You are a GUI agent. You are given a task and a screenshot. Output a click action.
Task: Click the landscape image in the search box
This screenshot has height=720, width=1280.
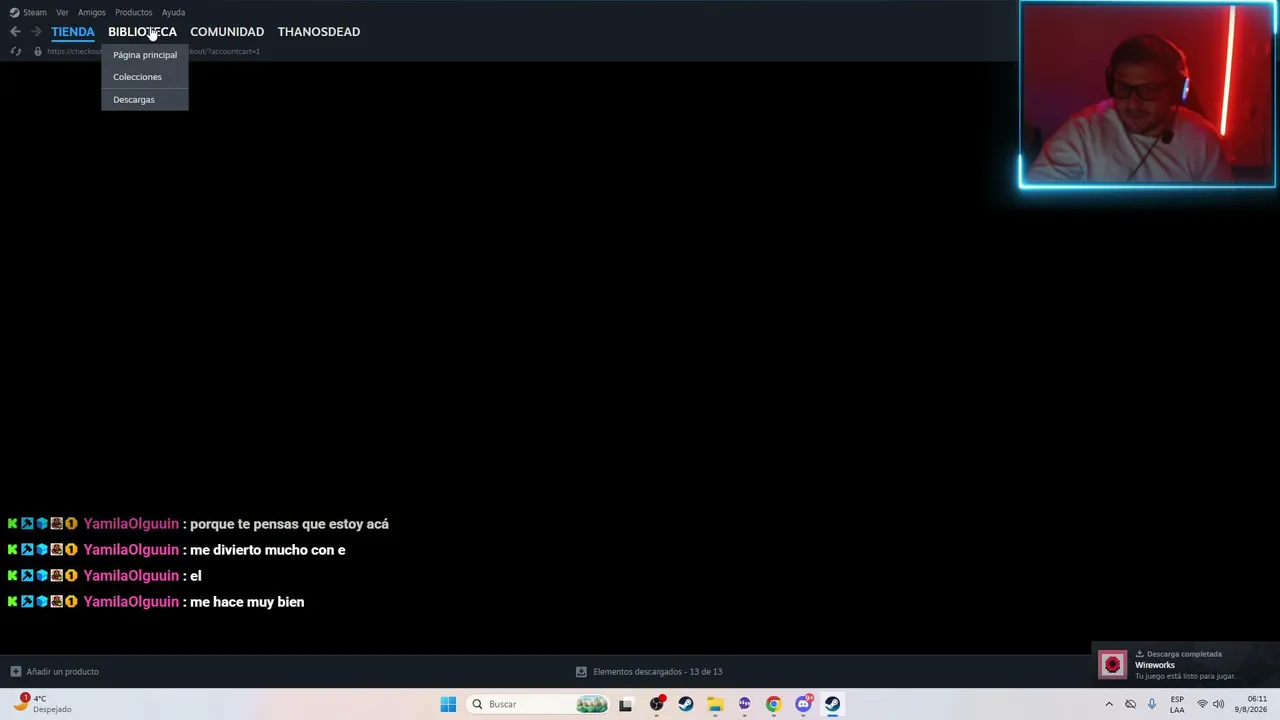coord(591,704)
